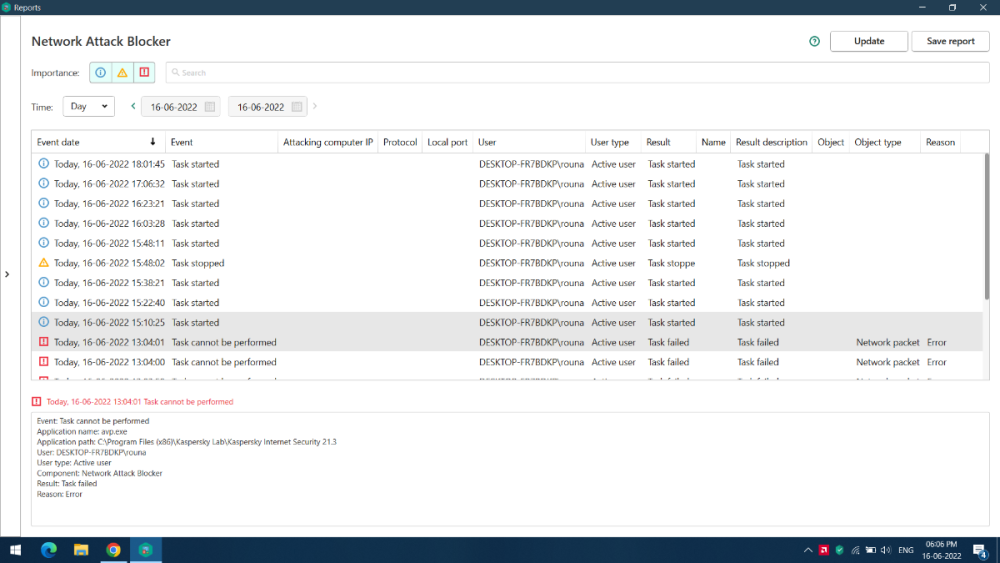This screenshot has height=563, width=1000.
Task: Toggle the informational events importance filter
Action: coord(101,73)
